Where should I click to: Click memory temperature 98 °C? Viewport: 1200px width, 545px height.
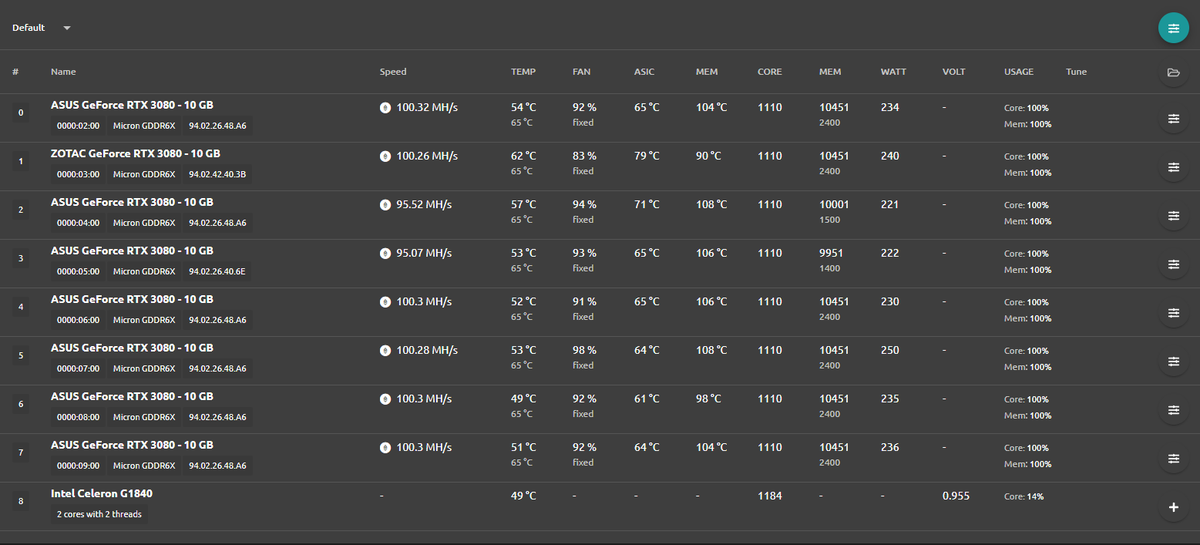pos(709,398)
